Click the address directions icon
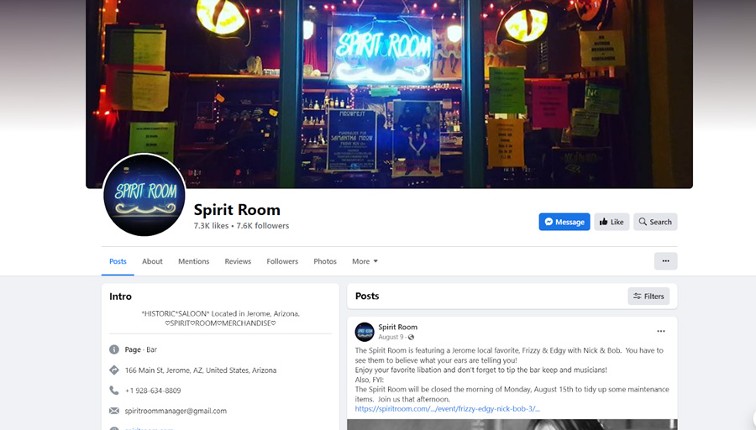The width and height of the screenshot is (756, 430). 114,370
